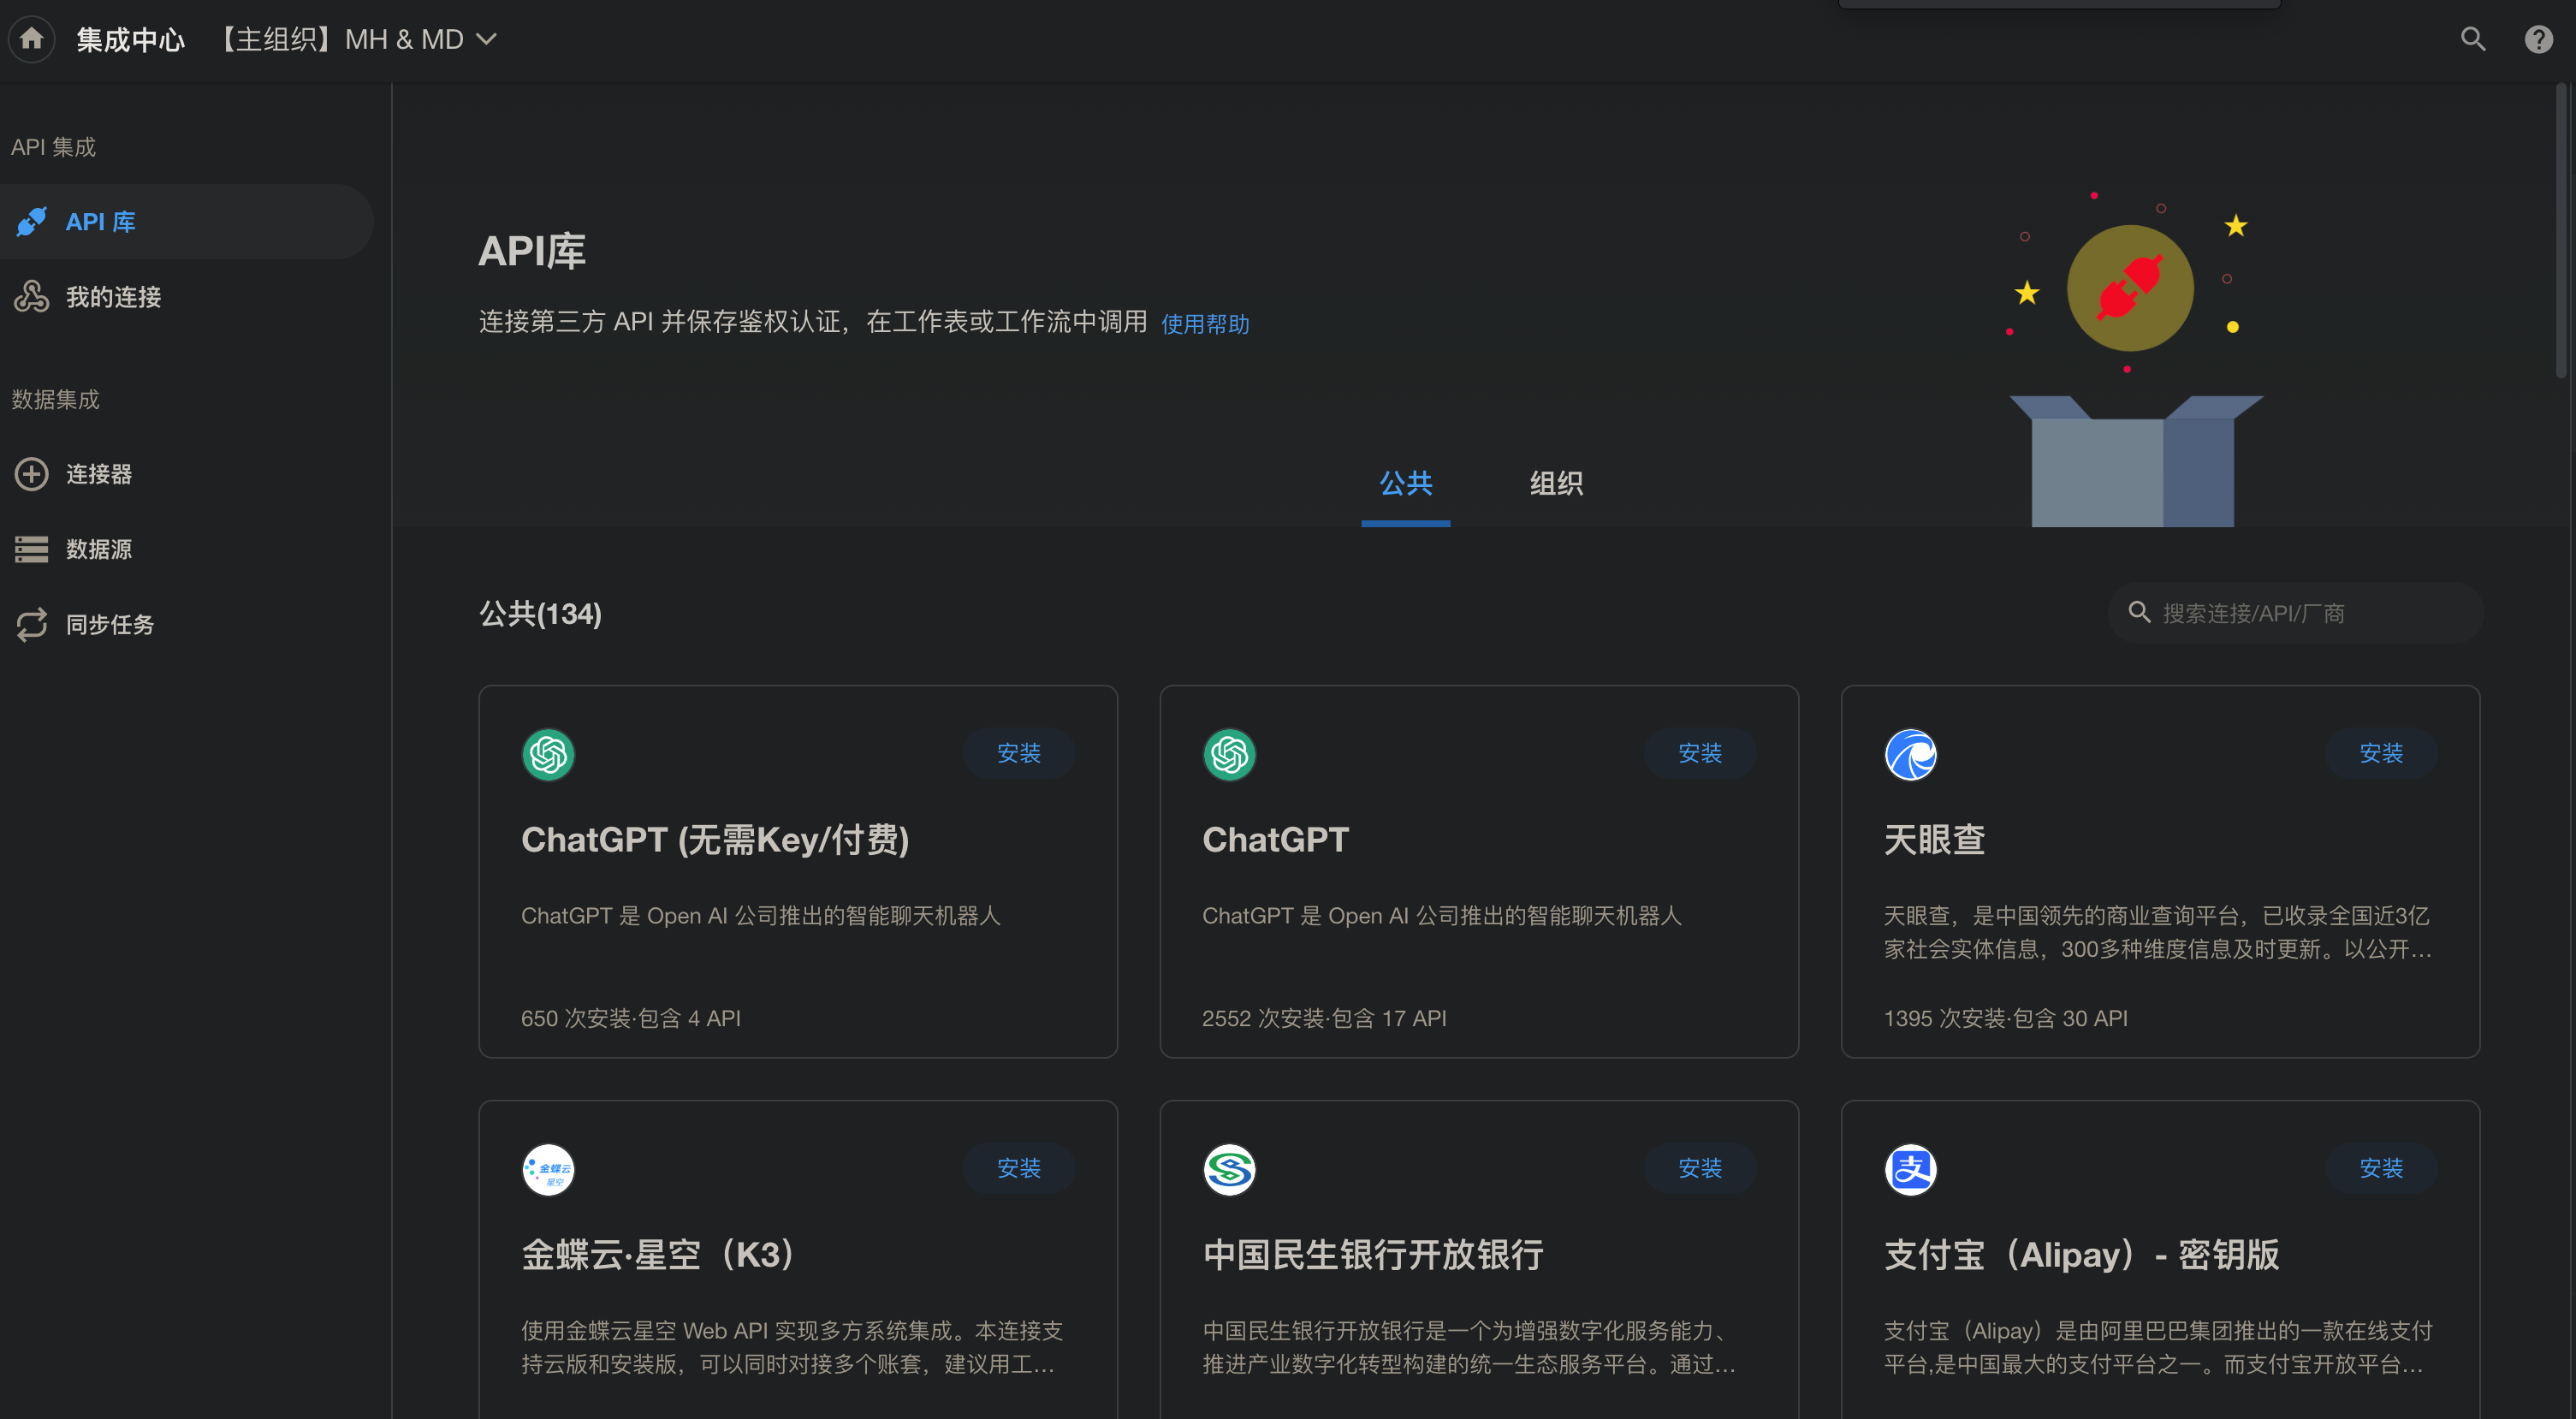Install the 天眼查 connector

coord(2380,753)
